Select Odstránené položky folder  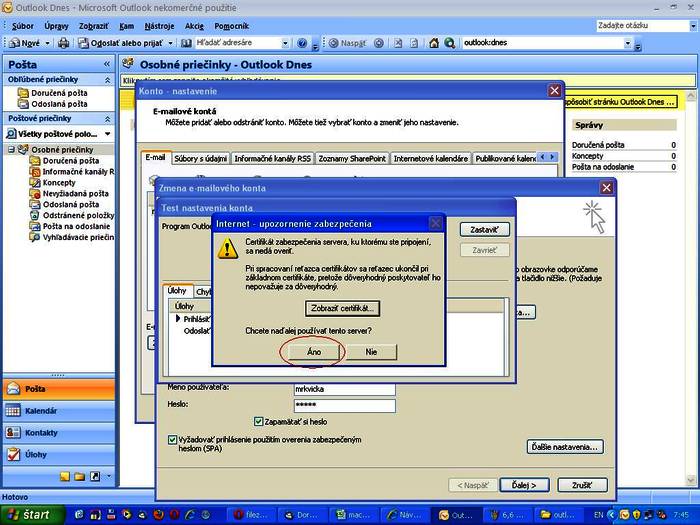[x=71, y=215]
